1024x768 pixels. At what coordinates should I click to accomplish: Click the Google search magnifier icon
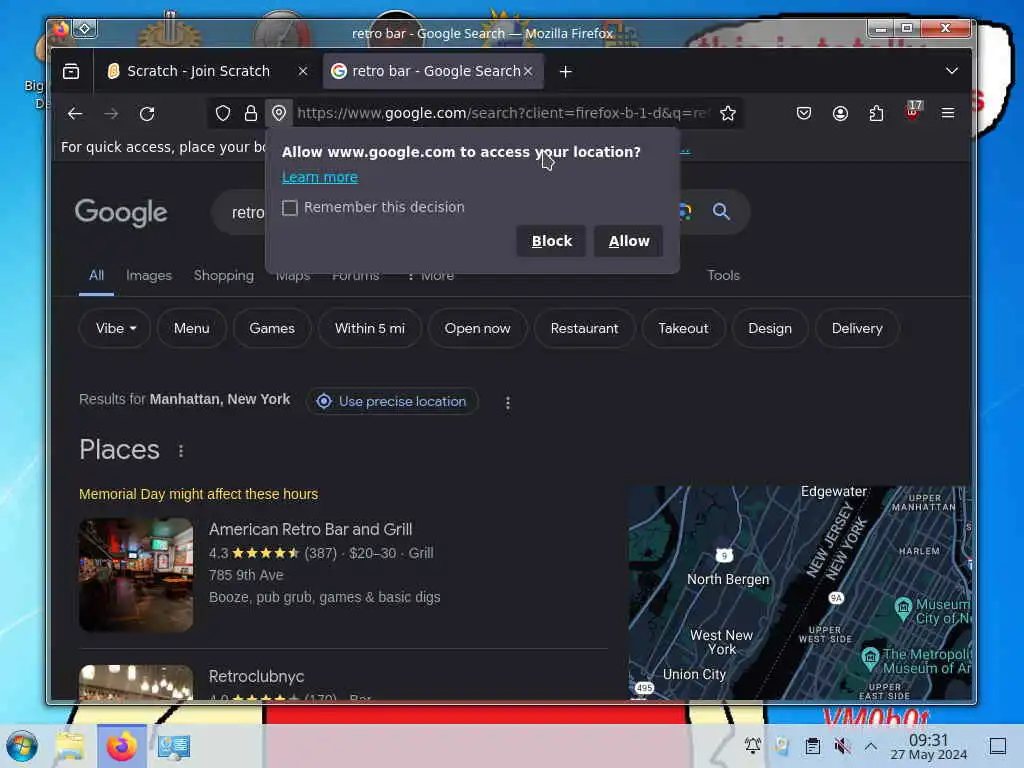click(721, 211)
